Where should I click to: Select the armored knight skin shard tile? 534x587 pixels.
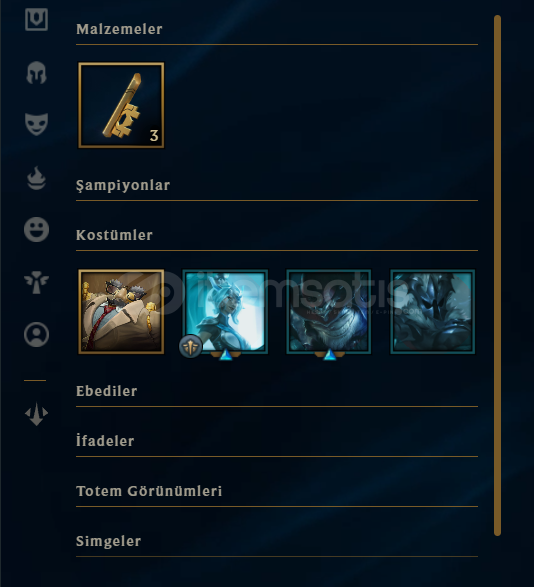433,311
